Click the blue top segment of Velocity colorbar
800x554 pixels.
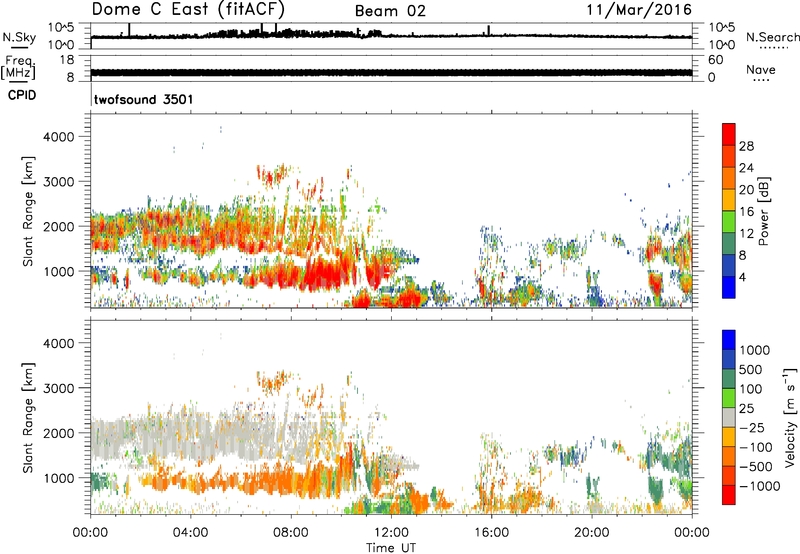click(x=729, y=340)
